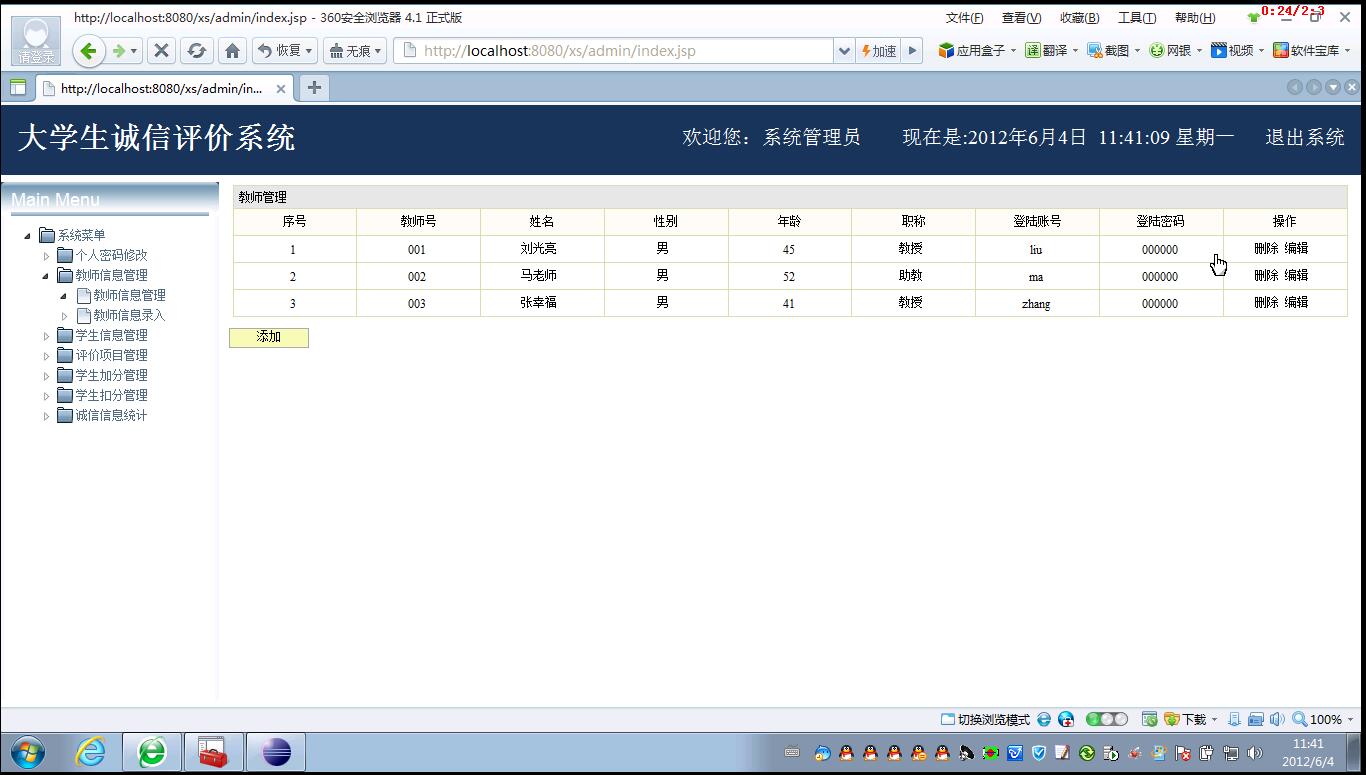Image resolution: width=1366 pixels, height=775 pixels.
Task: Open Eclipse from the taskbar
Action: [276, 752]
